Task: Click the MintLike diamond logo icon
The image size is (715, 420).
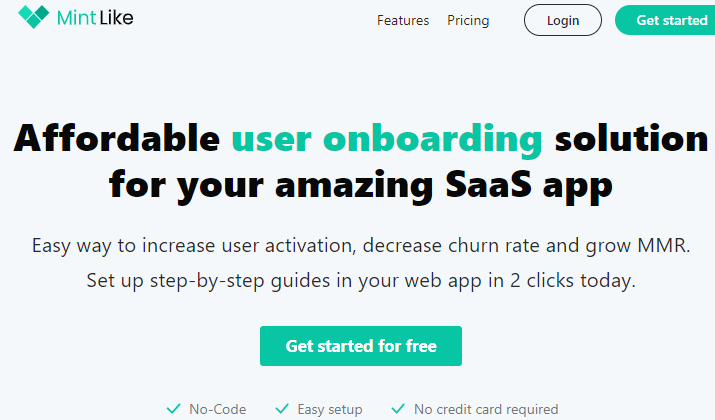Action: [33, 17]
